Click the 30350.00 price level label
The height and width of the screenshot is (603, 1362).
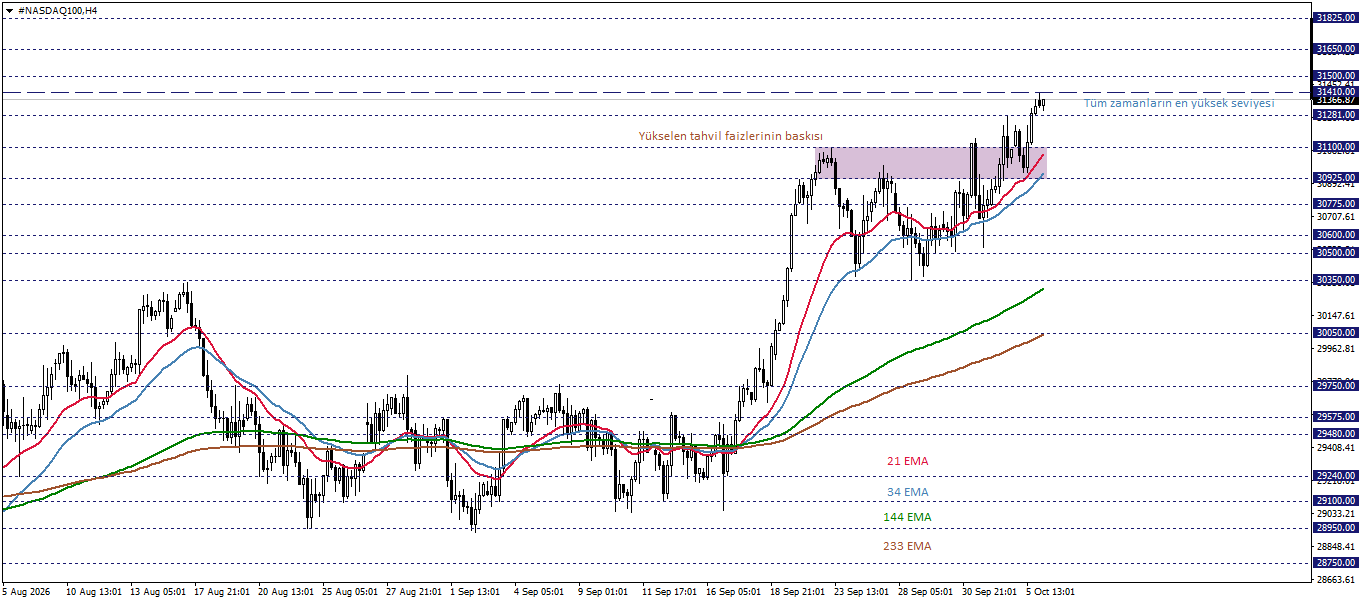[1335, 280]
